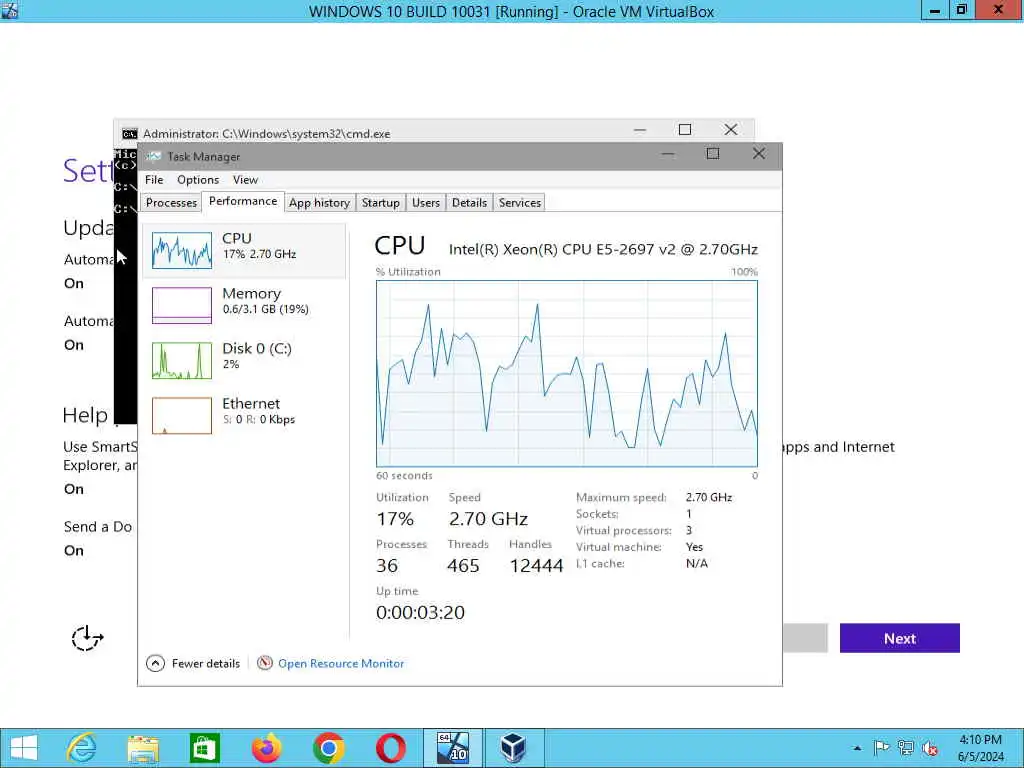Click the Up time 0:00:03:20 value
1024x768 pixels.
click(420, 613)
